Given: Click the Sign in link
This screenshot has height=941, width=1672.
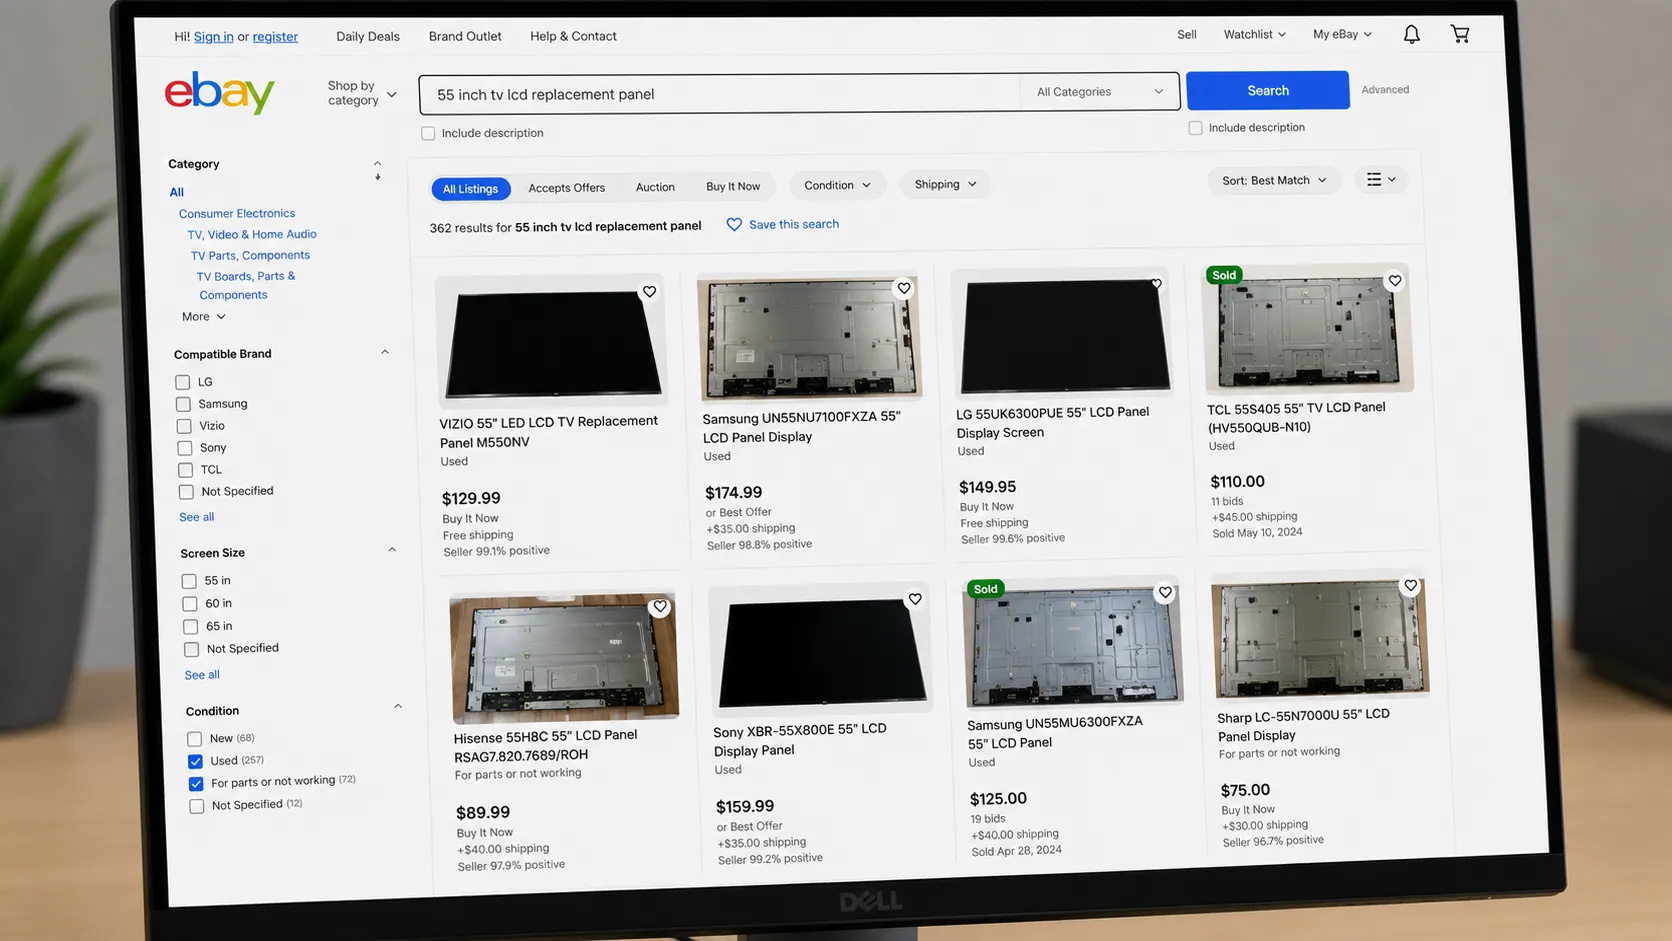Looking at the screenshot, I should pos(214,37).
